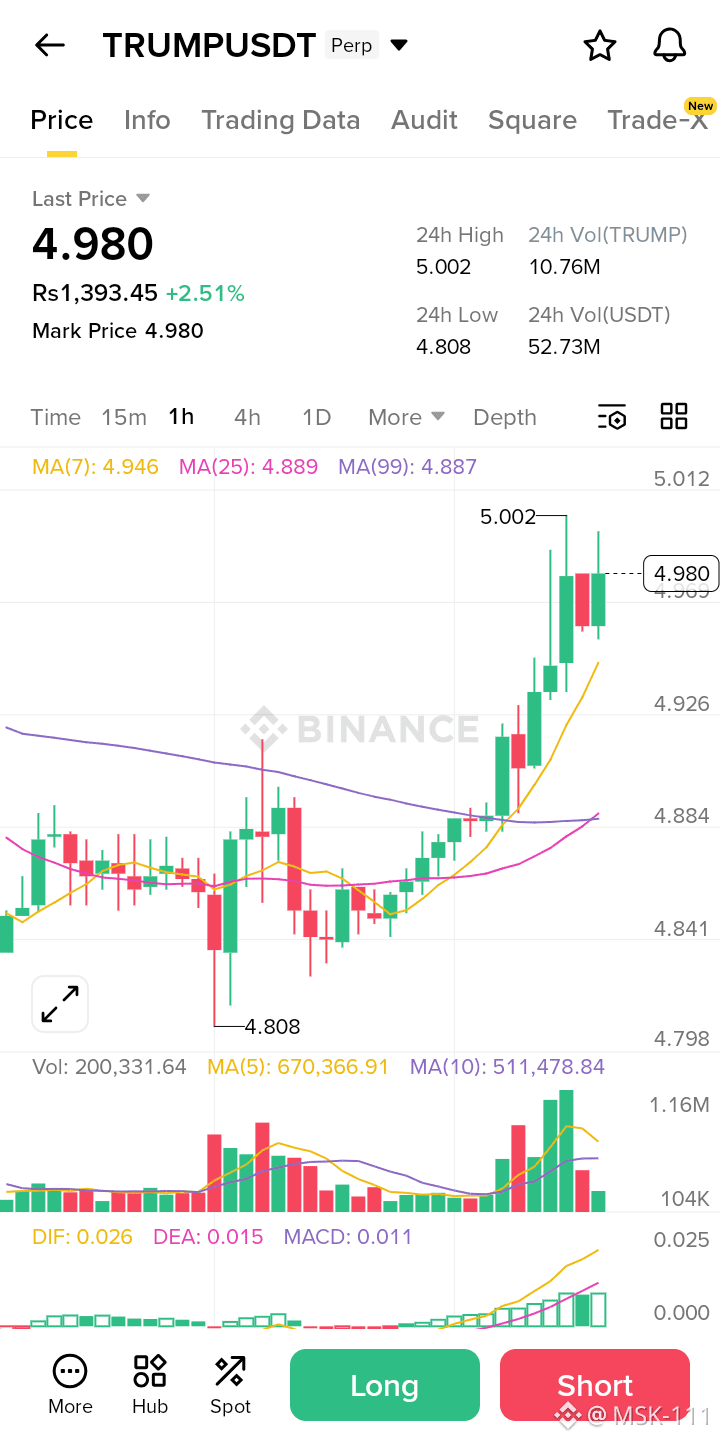The height and width of the screenshot is (1441, 720).
Task: Tap the 24h High value 5.002
Action: [443, 267]
